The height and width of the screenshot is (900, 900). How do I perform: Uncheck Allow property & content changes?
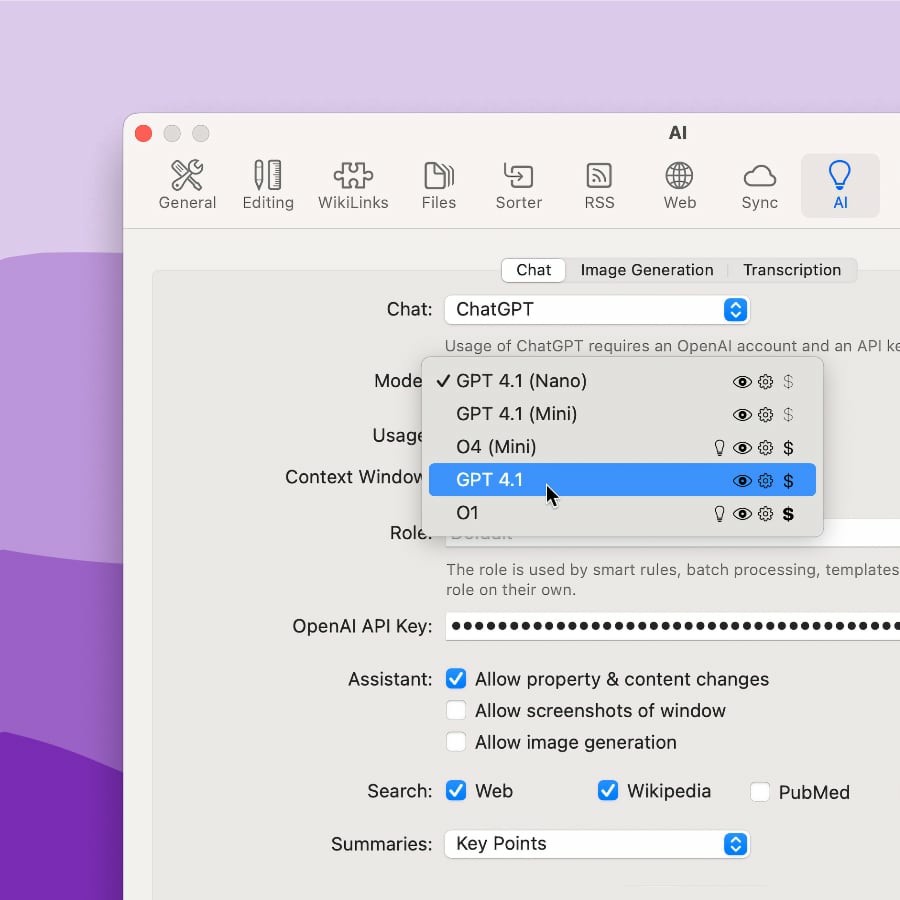456,679
